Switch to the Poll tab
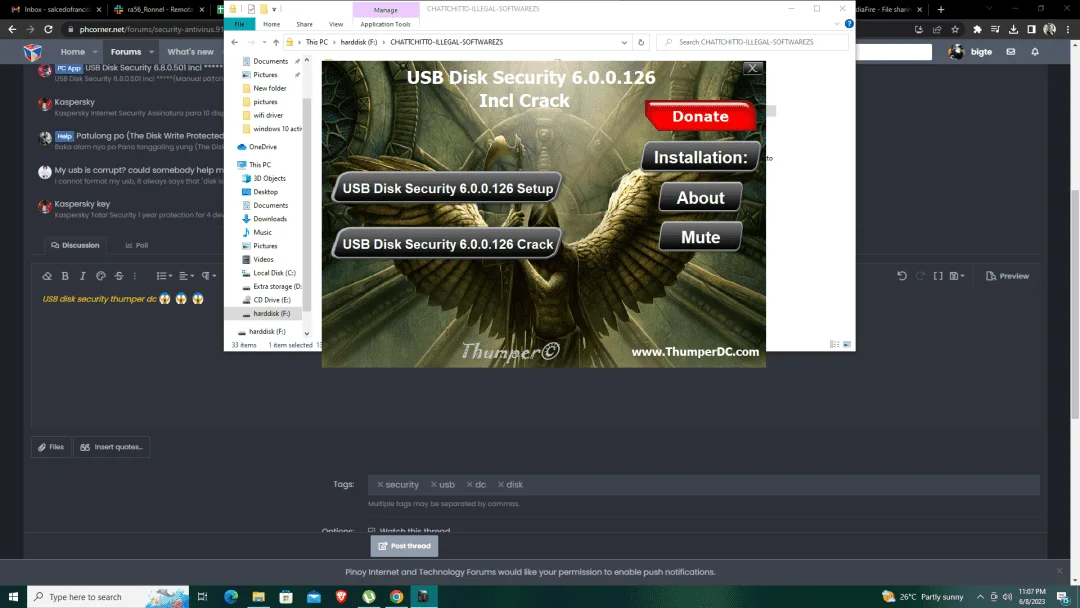Image resolution: width=1080 pixels, height=608 pixels. (136, 245)
